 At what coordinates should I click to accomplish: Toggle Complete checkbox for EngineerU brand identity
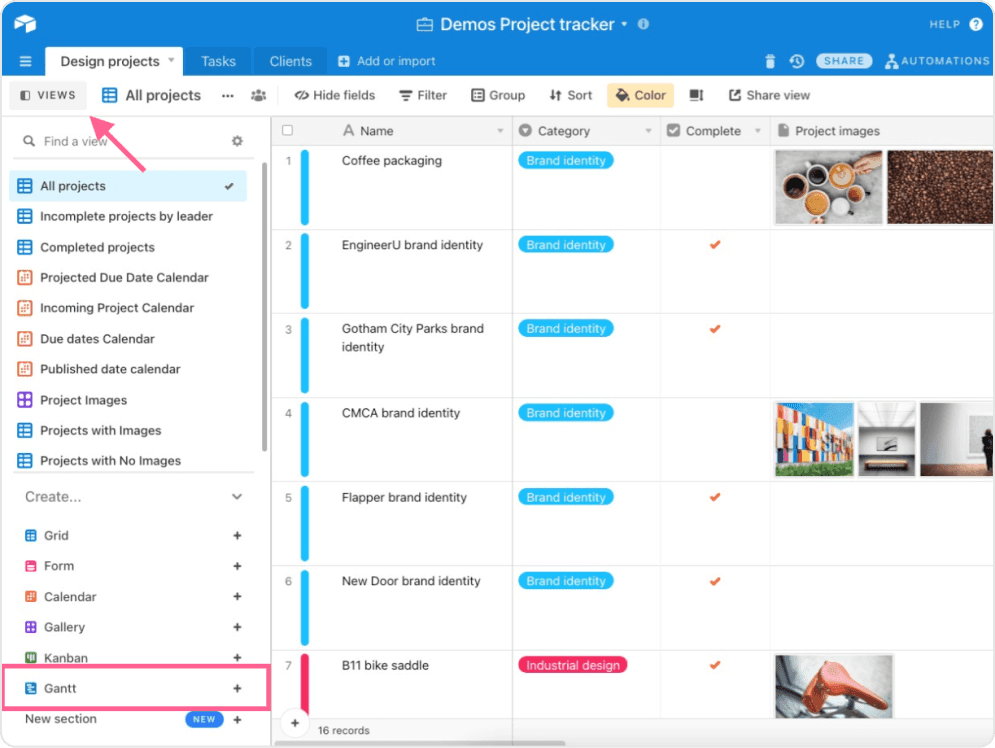click(715, 245)
